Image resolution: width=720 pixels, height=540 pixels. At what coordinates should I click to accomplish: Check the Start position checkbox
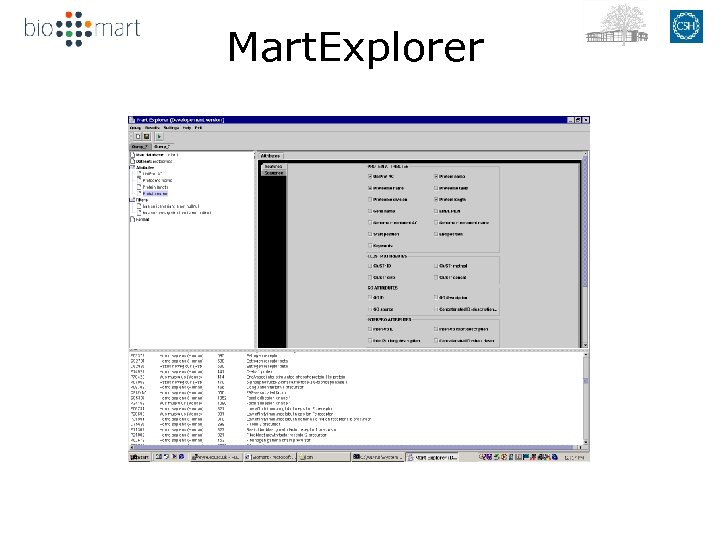coord(370,234)
